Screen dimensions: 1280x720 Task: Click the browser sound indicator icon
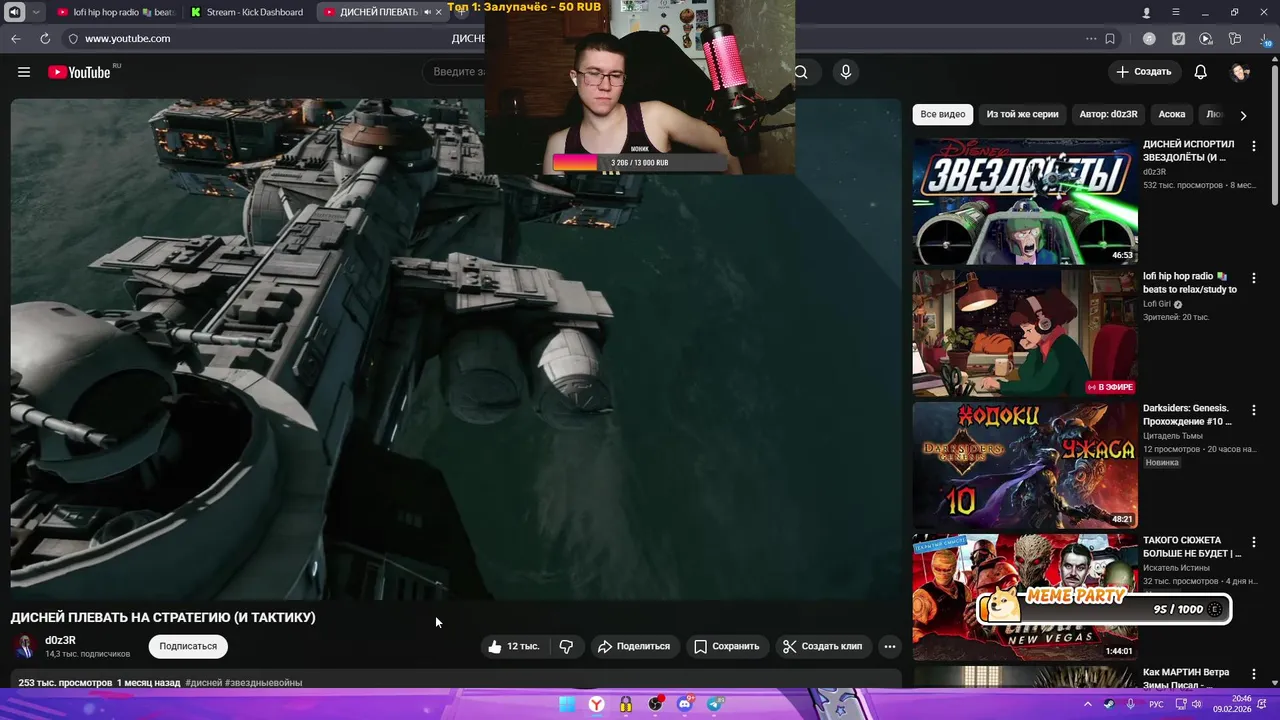pos(15,12)
